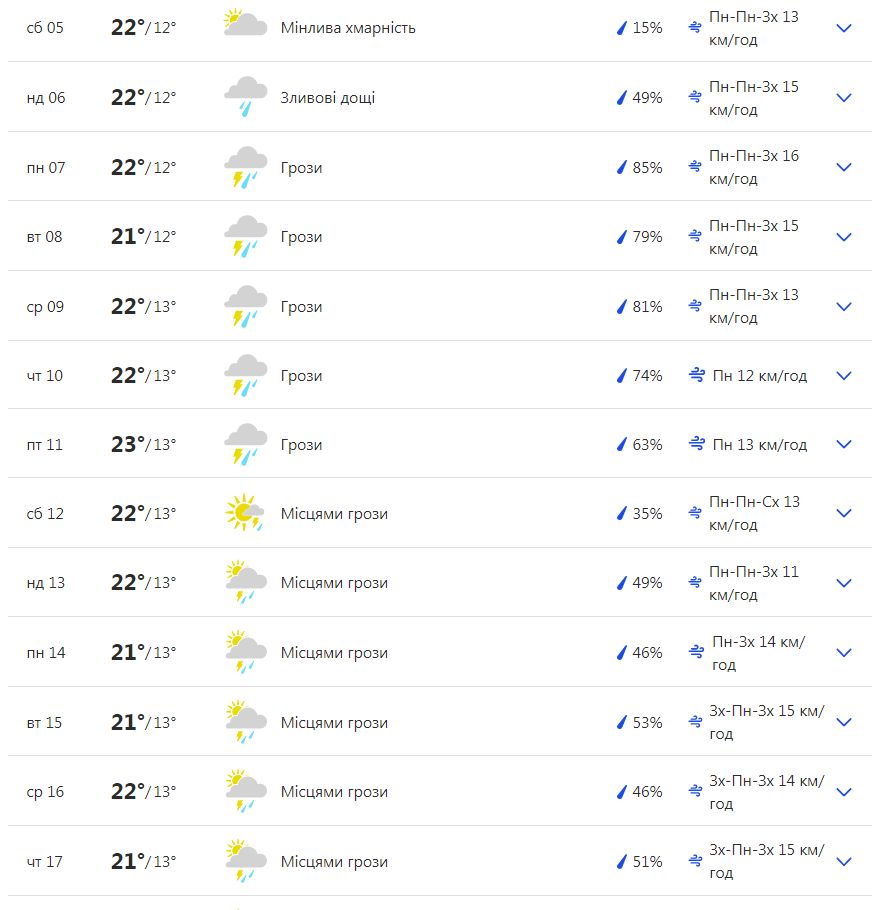Click the 23°/13° temperature for пт 11
This screenshot has width=881, height=910.
click(x=143, y=445)
